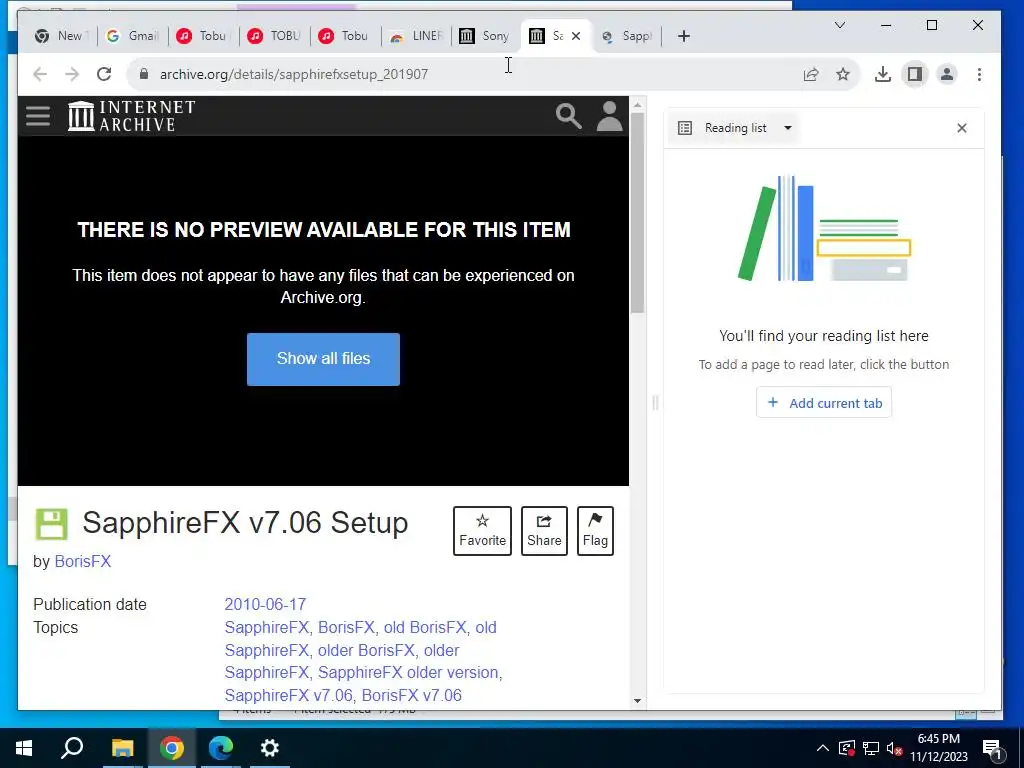Share this page via the address bar icon

[810, 74]
